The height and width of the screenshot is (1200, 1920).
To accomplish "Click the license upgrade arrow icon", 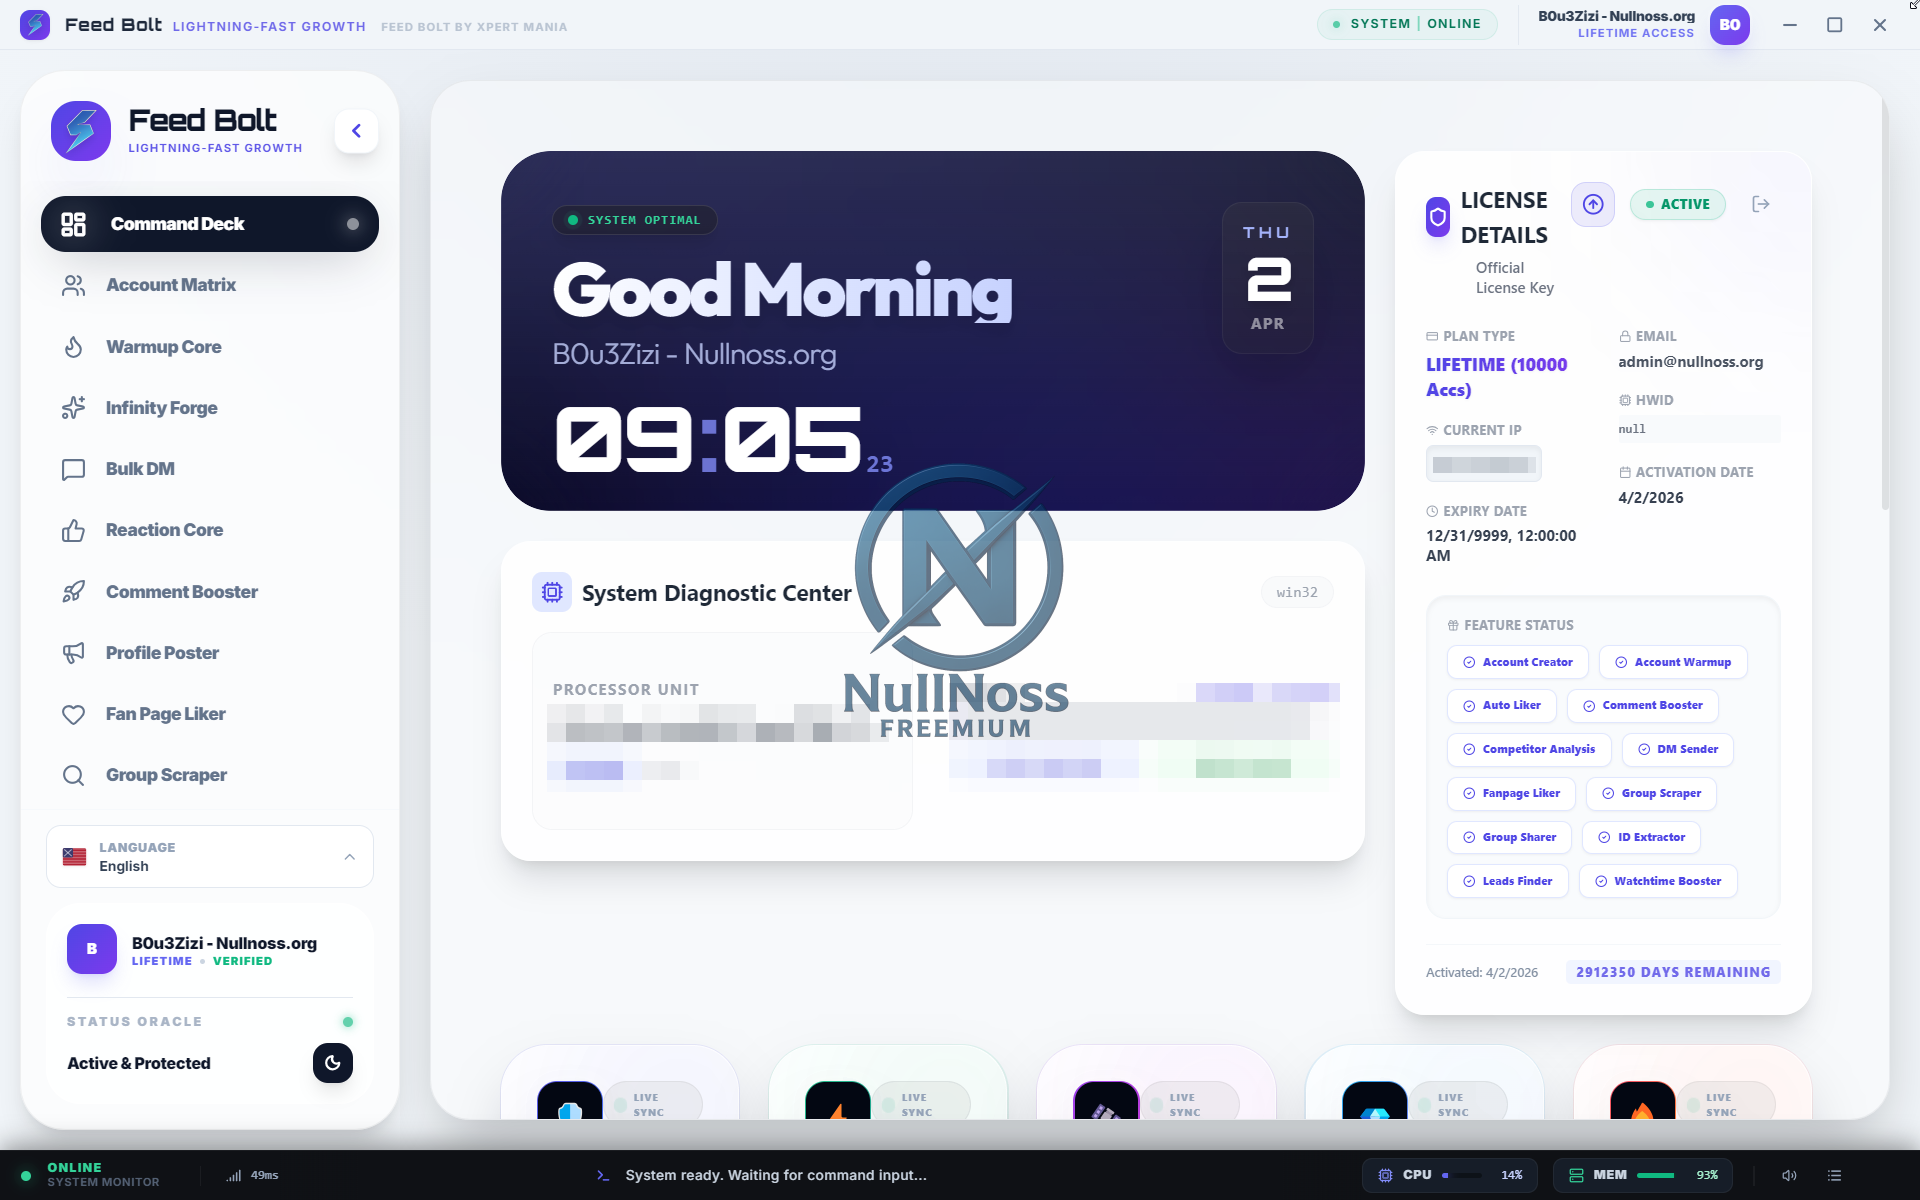I will (x=1593, y=204).
